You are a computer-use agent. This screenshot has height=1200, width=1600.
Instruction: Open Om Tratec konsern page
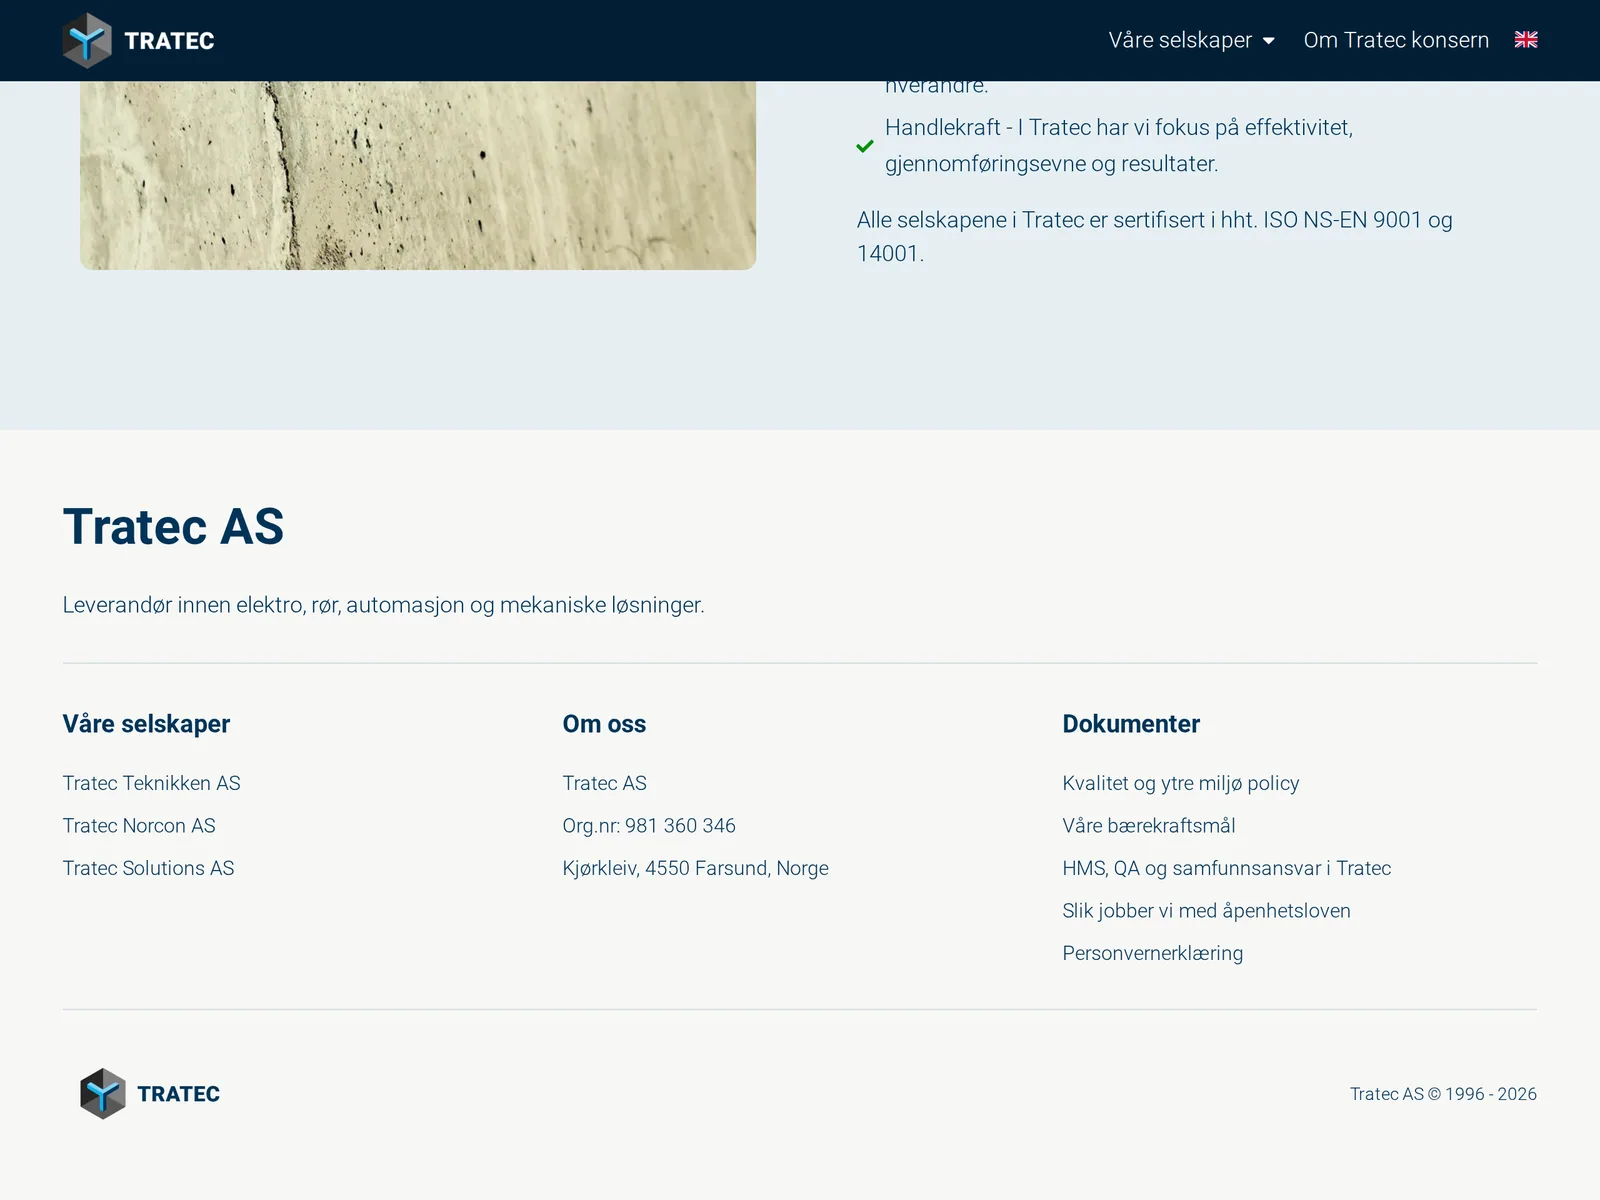point(1396,40)
